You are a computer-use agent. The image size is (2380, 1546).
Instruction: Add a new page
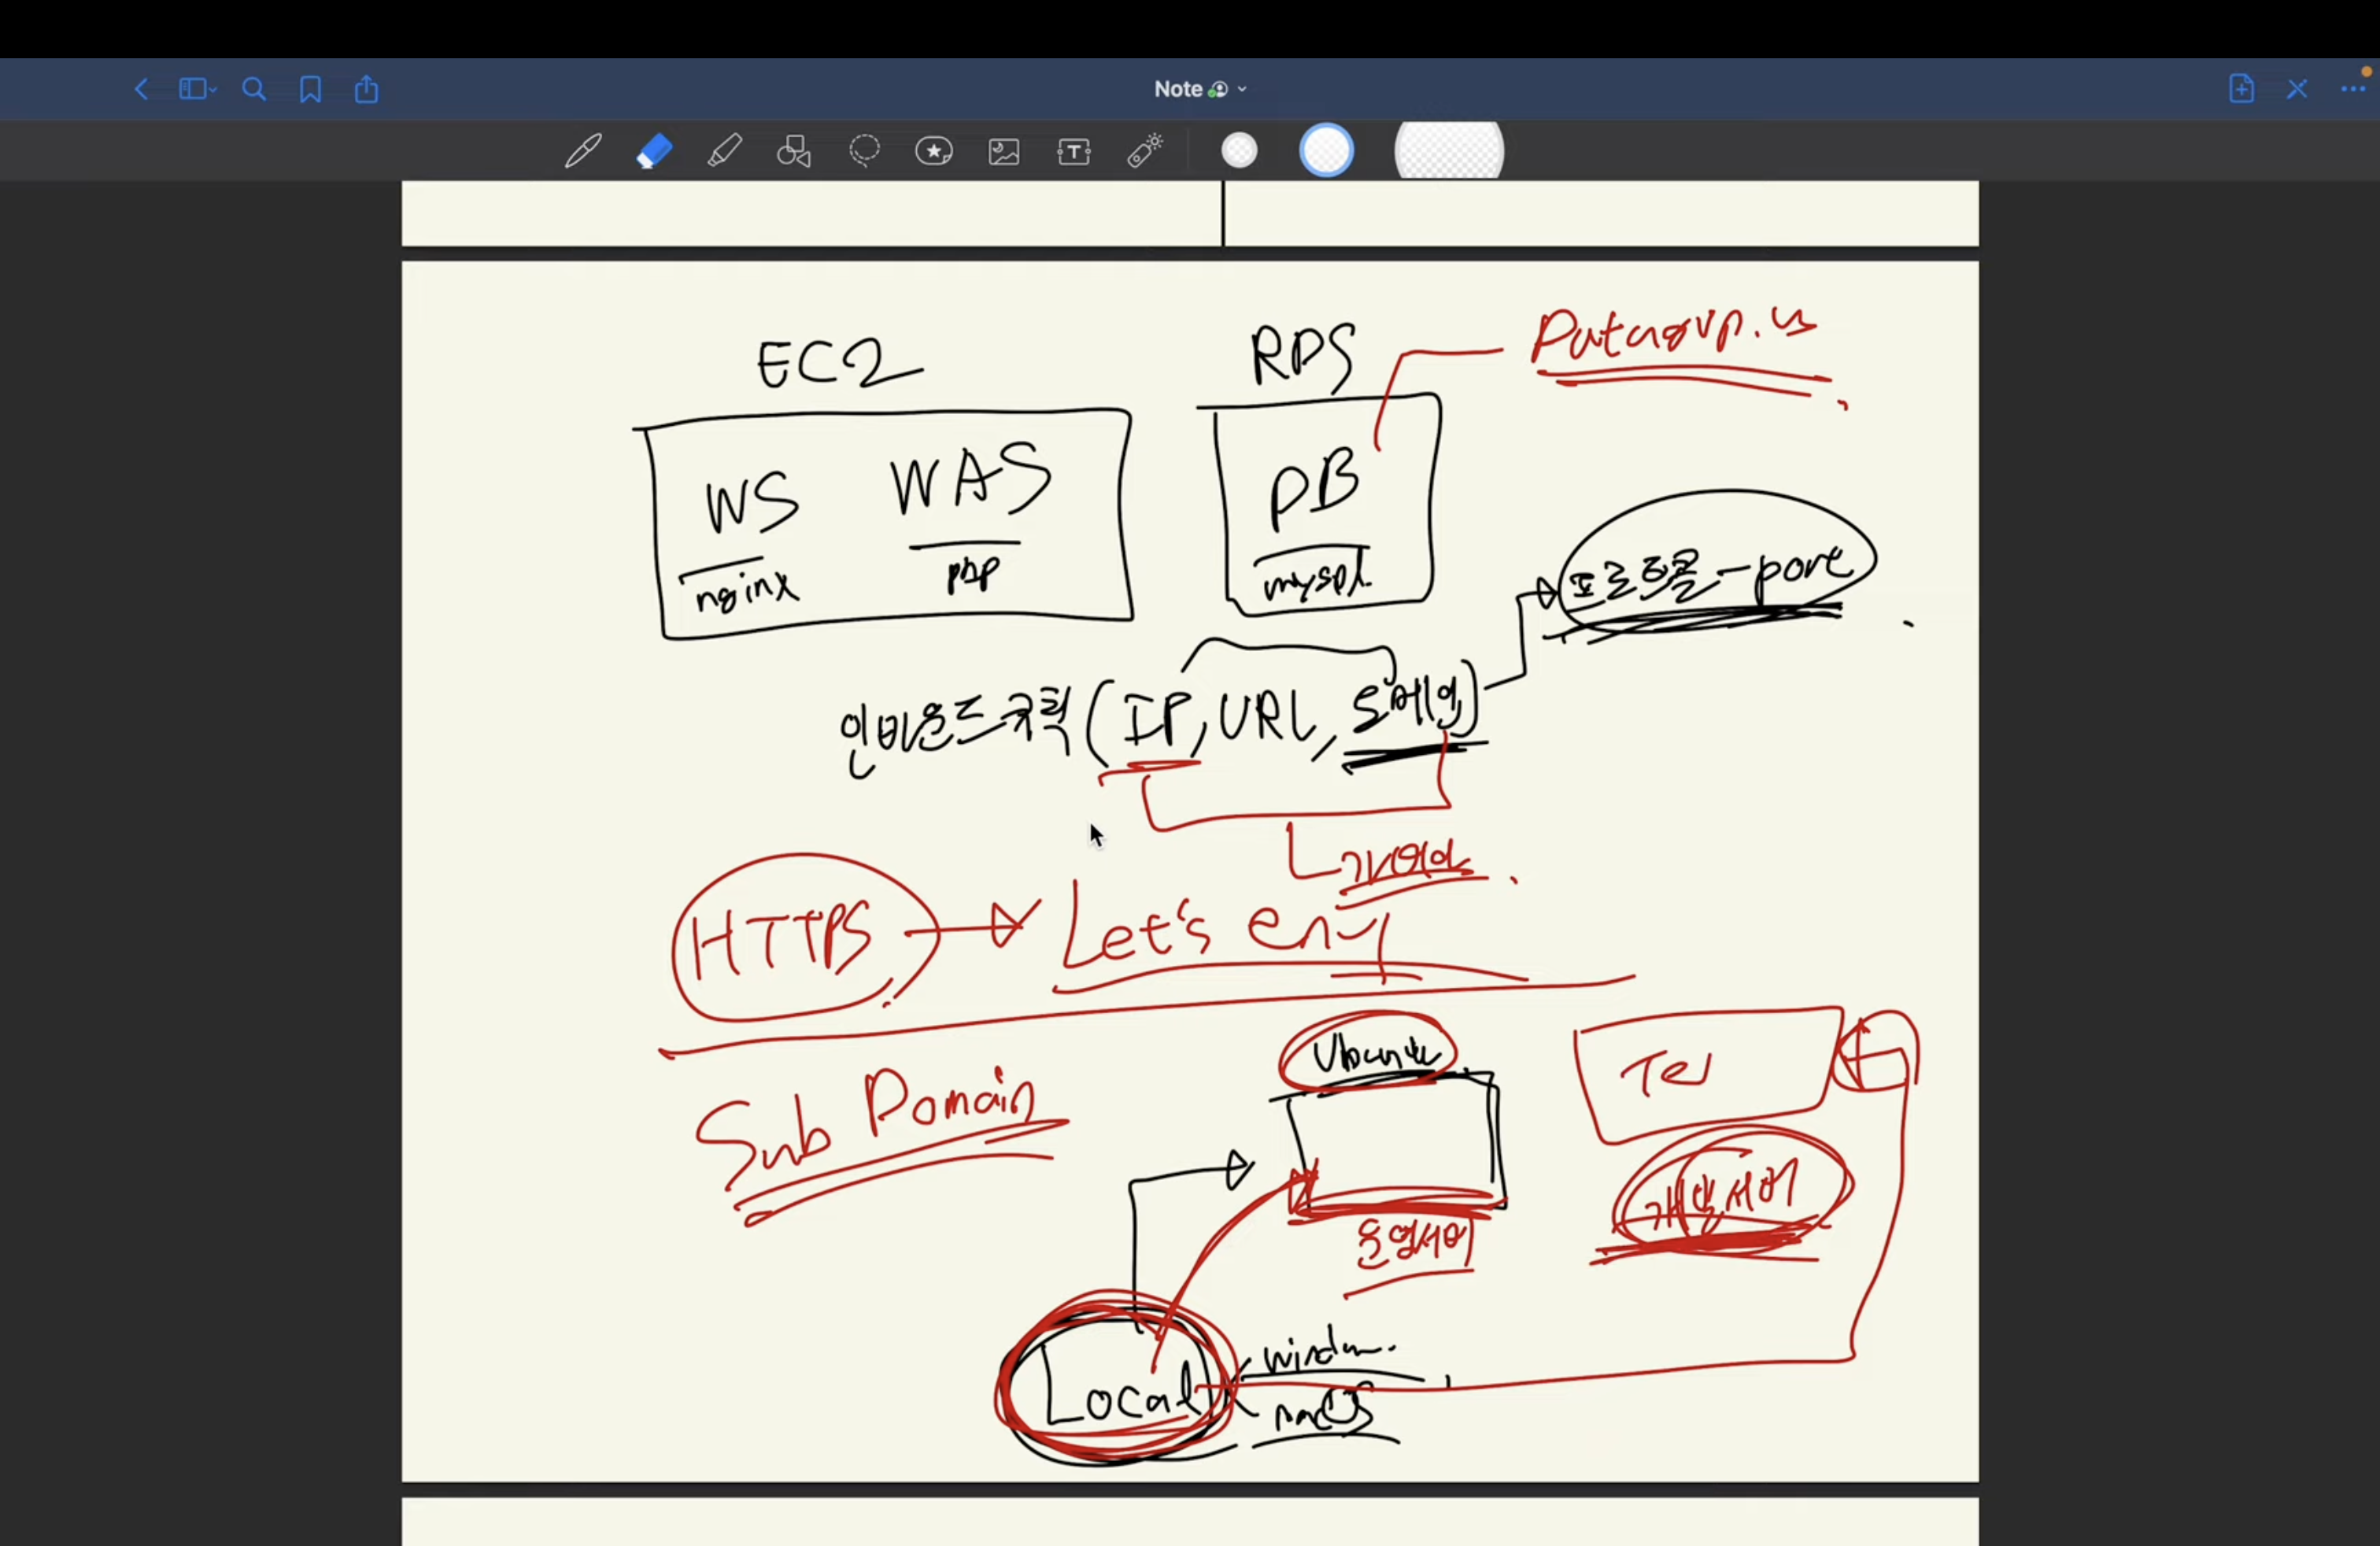point(2241,89)
